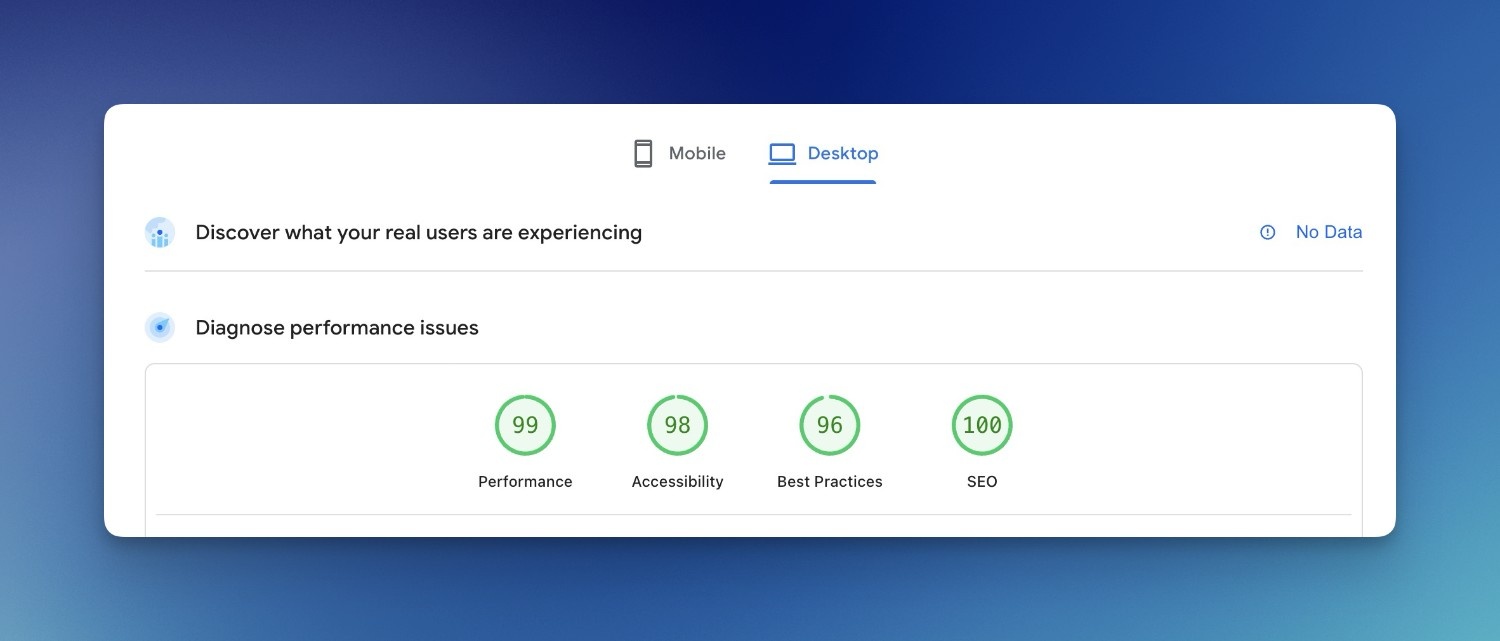Click the Accessibility score gauge showing 98

pos(677,424)
